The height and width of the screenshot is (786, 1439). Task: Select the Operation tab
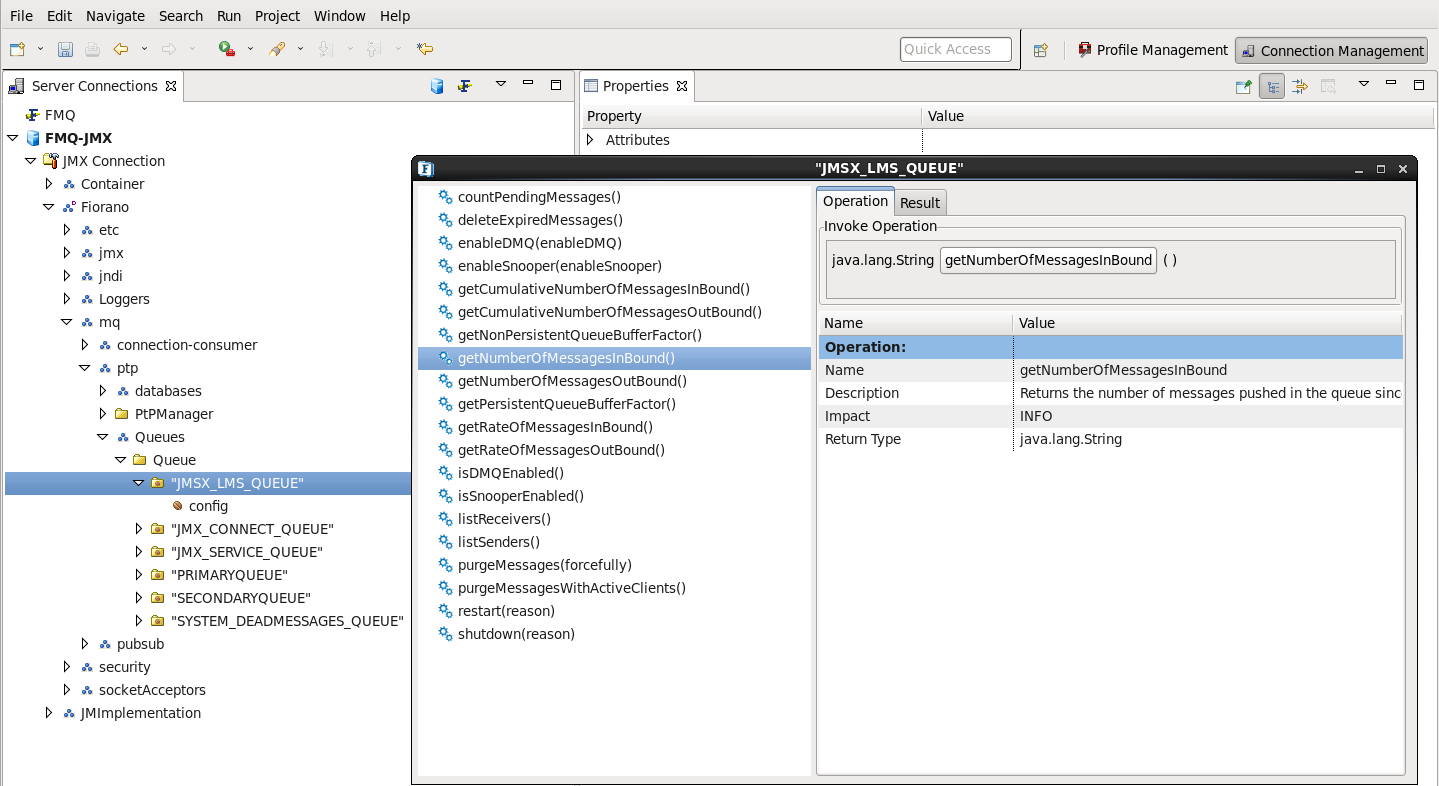(x=855, y=201)
